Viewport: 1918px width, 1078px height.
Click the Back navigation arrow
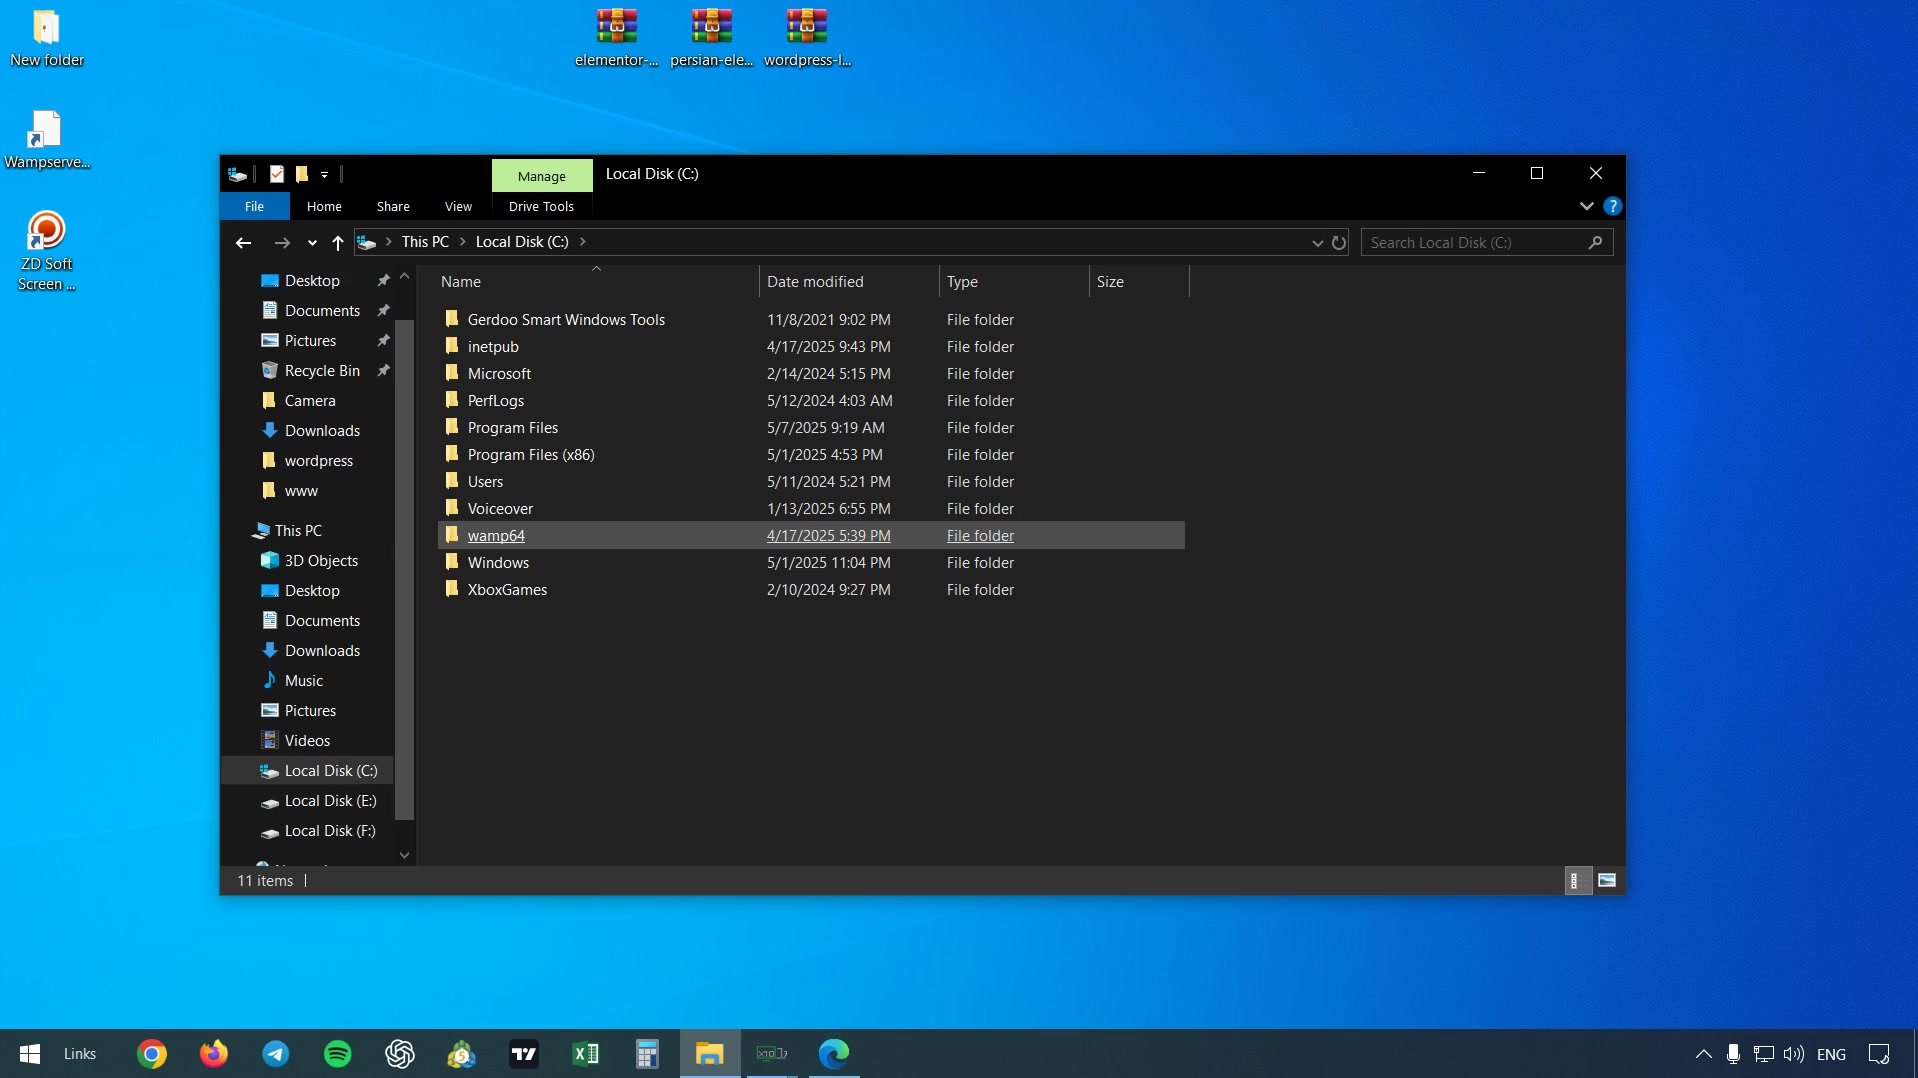click(x=243, y=242)
